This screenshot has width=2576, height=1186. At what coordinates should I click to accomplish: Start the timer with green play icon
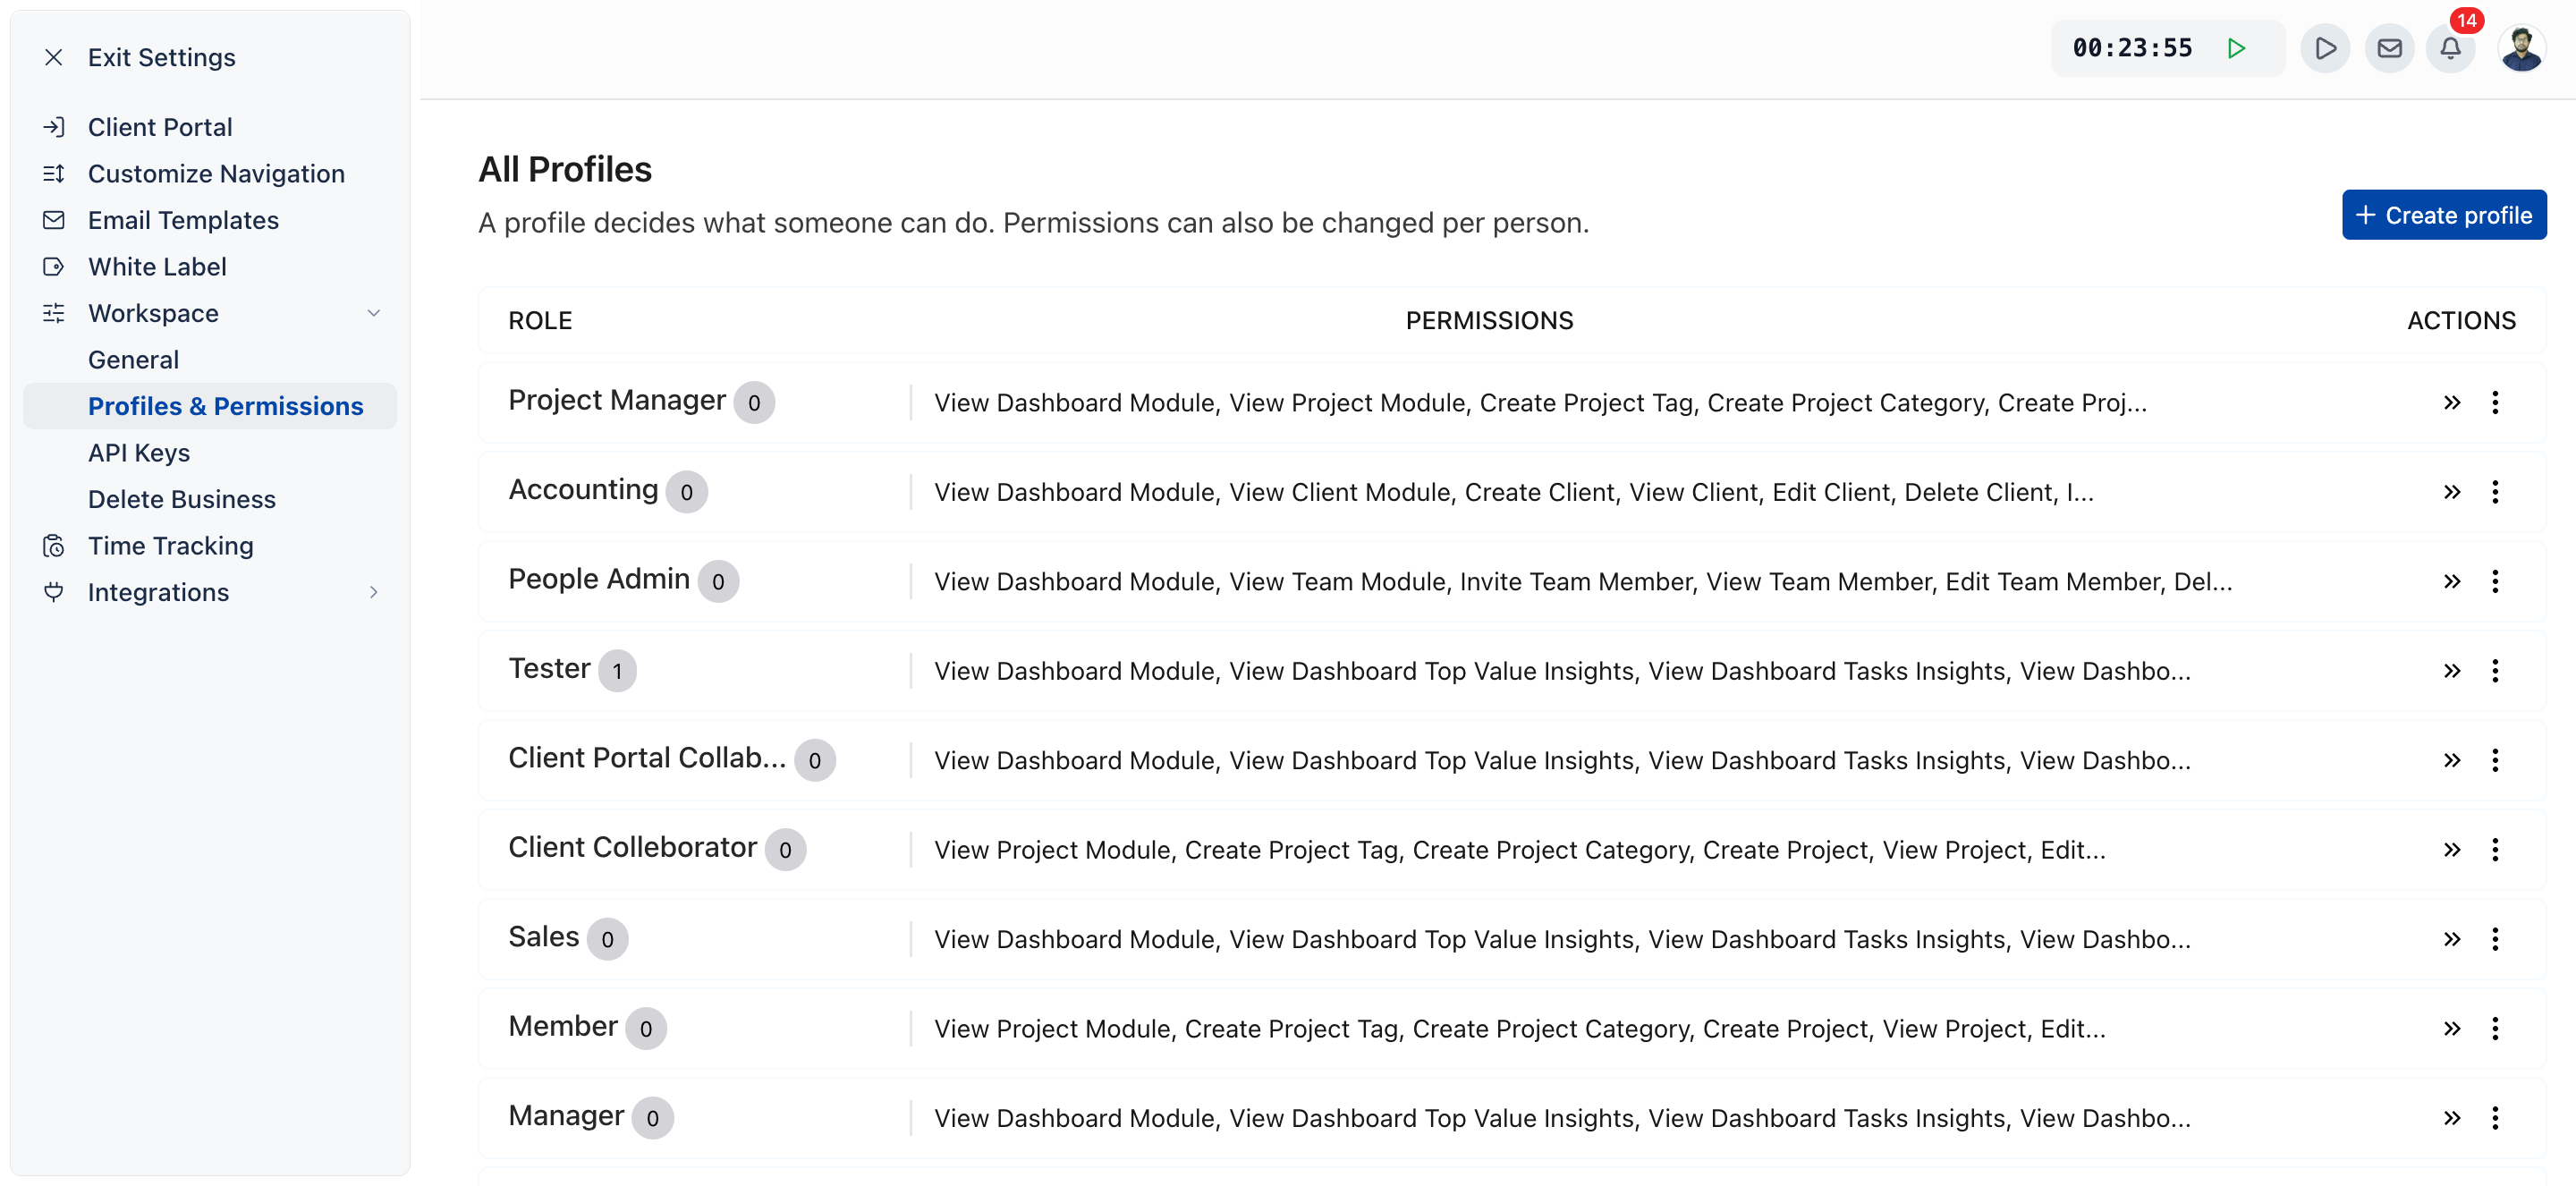pos(2236,48)
